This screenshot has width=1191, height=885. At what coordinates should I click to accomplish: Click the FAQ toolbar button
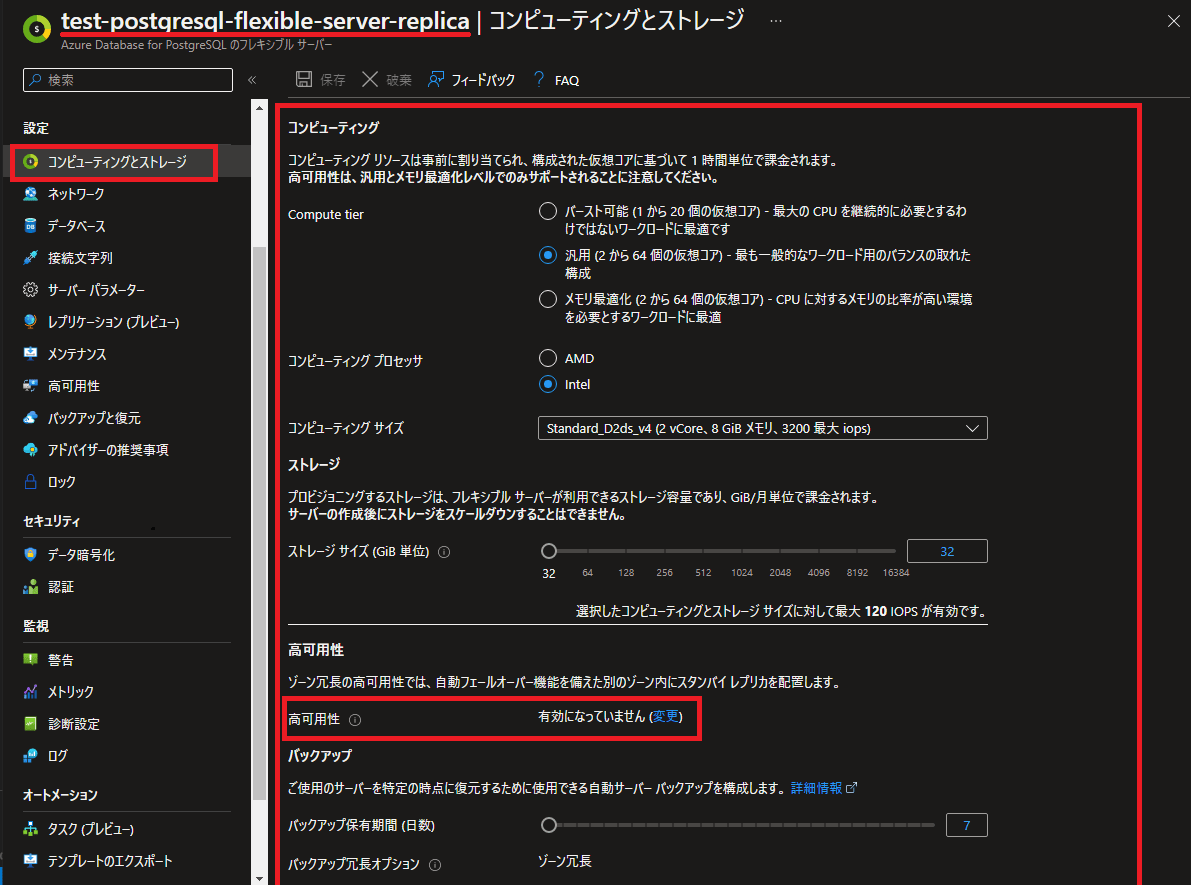pyautogui.click(x=557, y=79)
